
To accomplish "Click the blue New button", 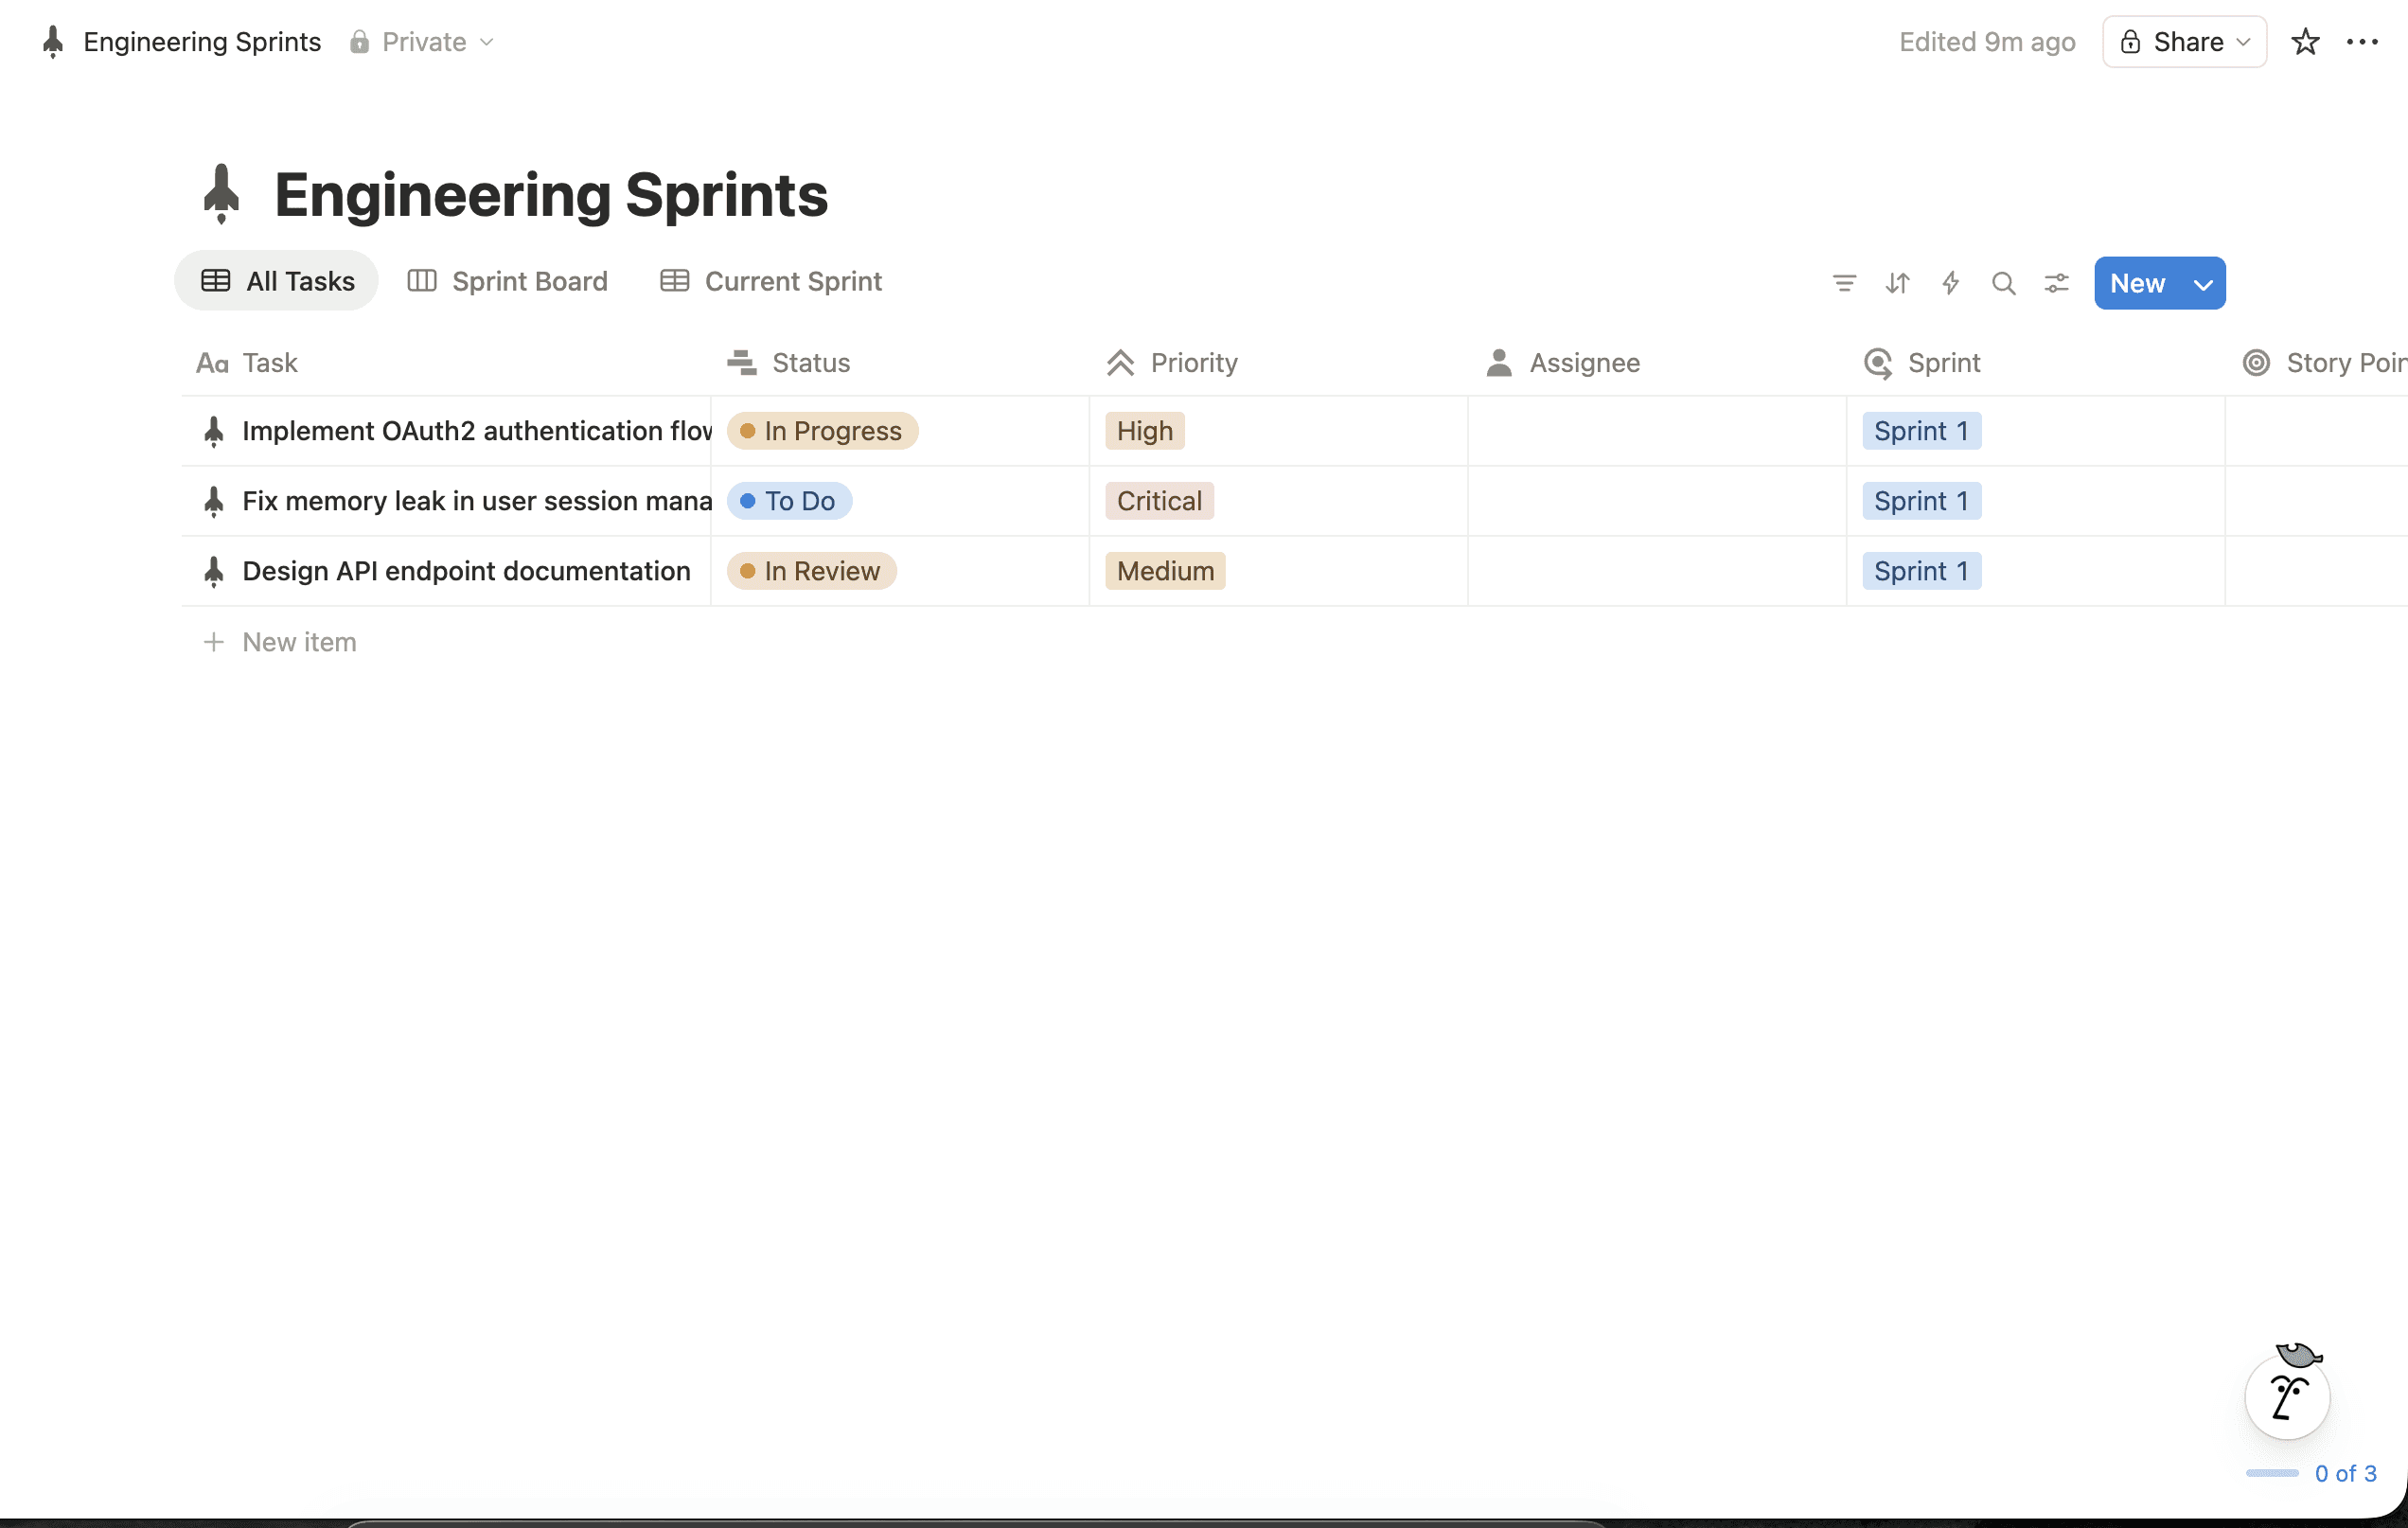I will (x=2137, y=284).
